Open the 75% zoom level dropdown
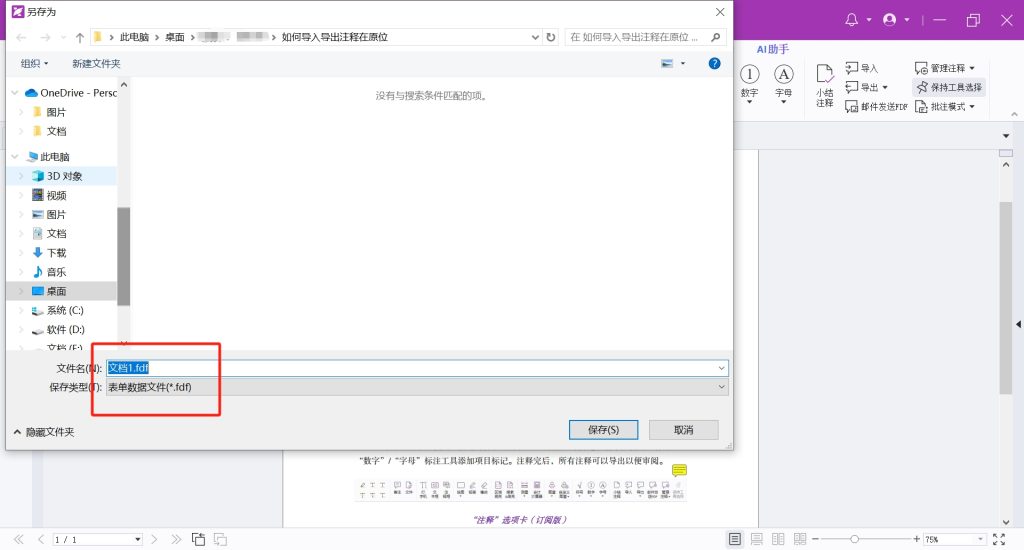Image resolution: width=1024 pixels, height=550 pixels. point(980,539)
